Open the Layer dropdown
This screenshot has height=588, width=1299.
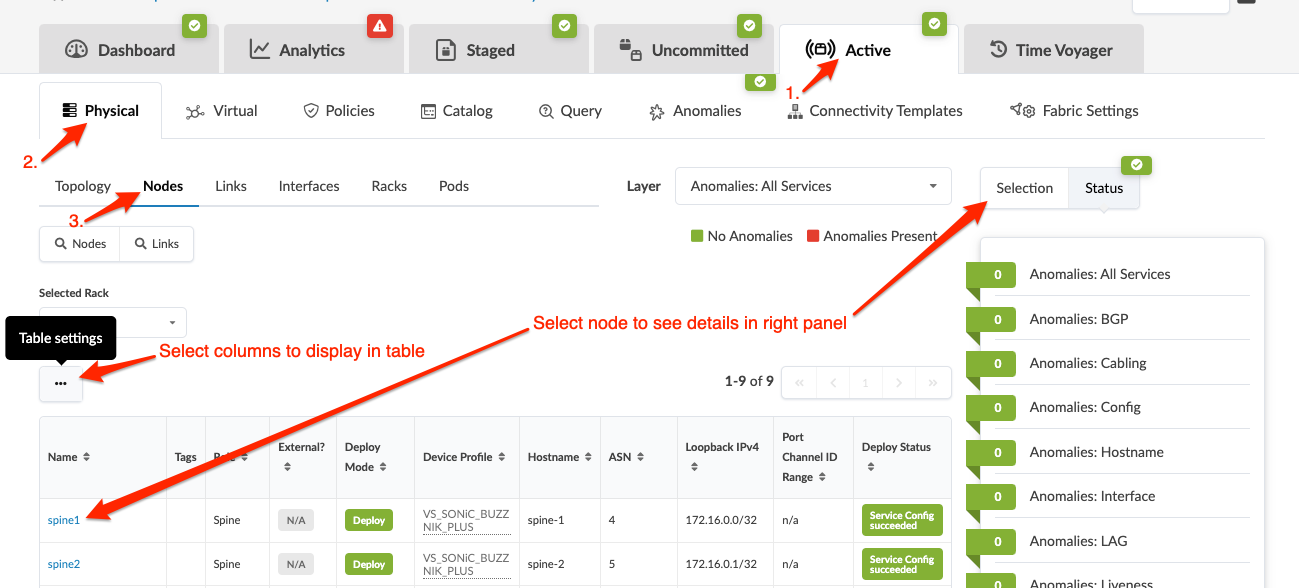click(x=814, y=187)
